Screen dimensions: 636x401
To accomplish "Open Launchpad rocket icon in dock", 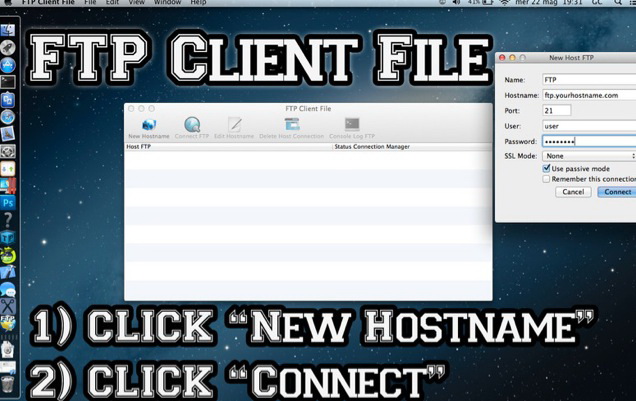I will 8,47.
